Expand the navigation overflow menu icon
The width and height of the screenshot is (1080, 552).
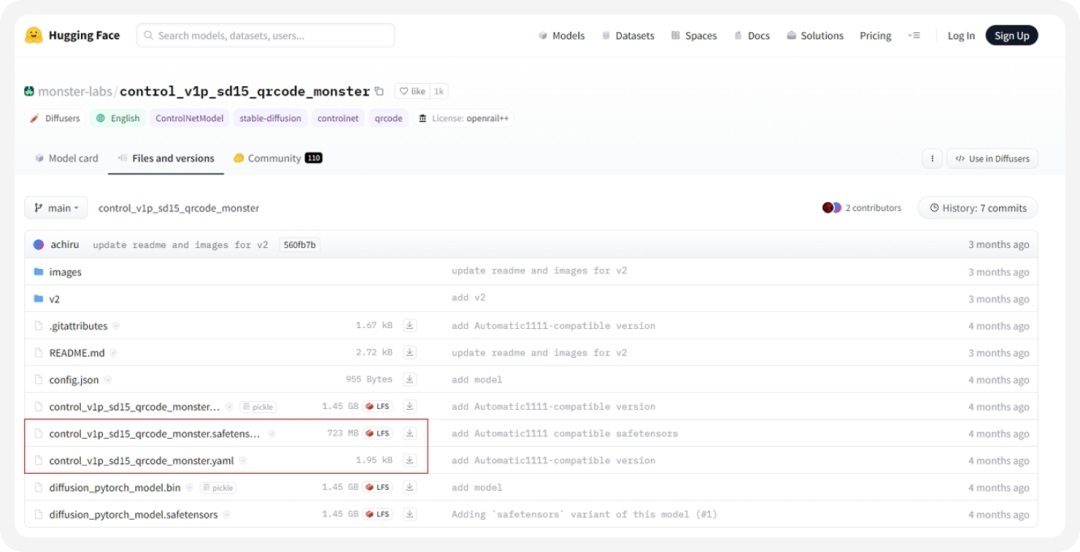click(x=913, y=36)
